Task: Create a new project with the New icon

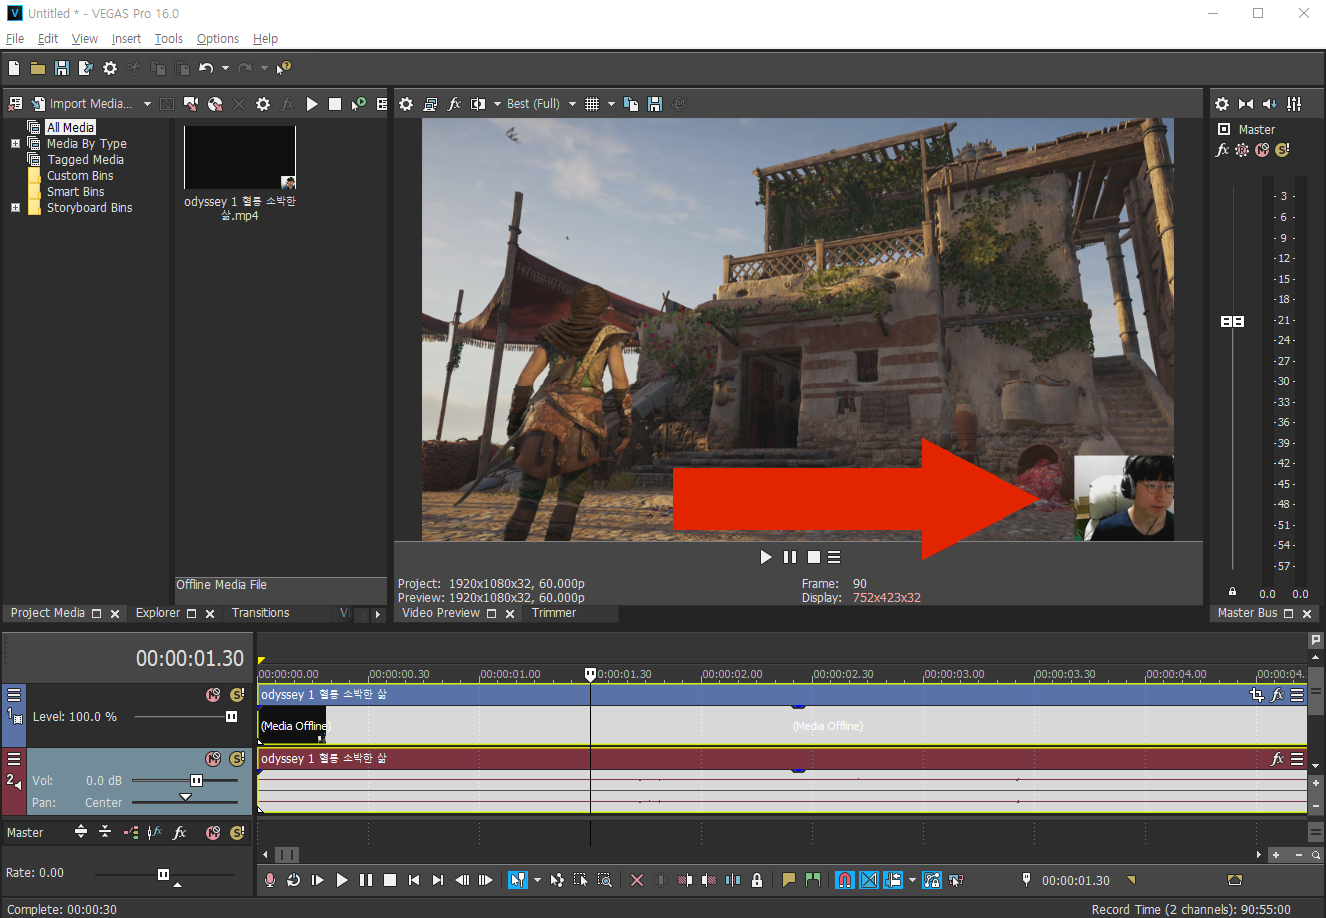Action: pyautogui.click(x=14, y=68)
